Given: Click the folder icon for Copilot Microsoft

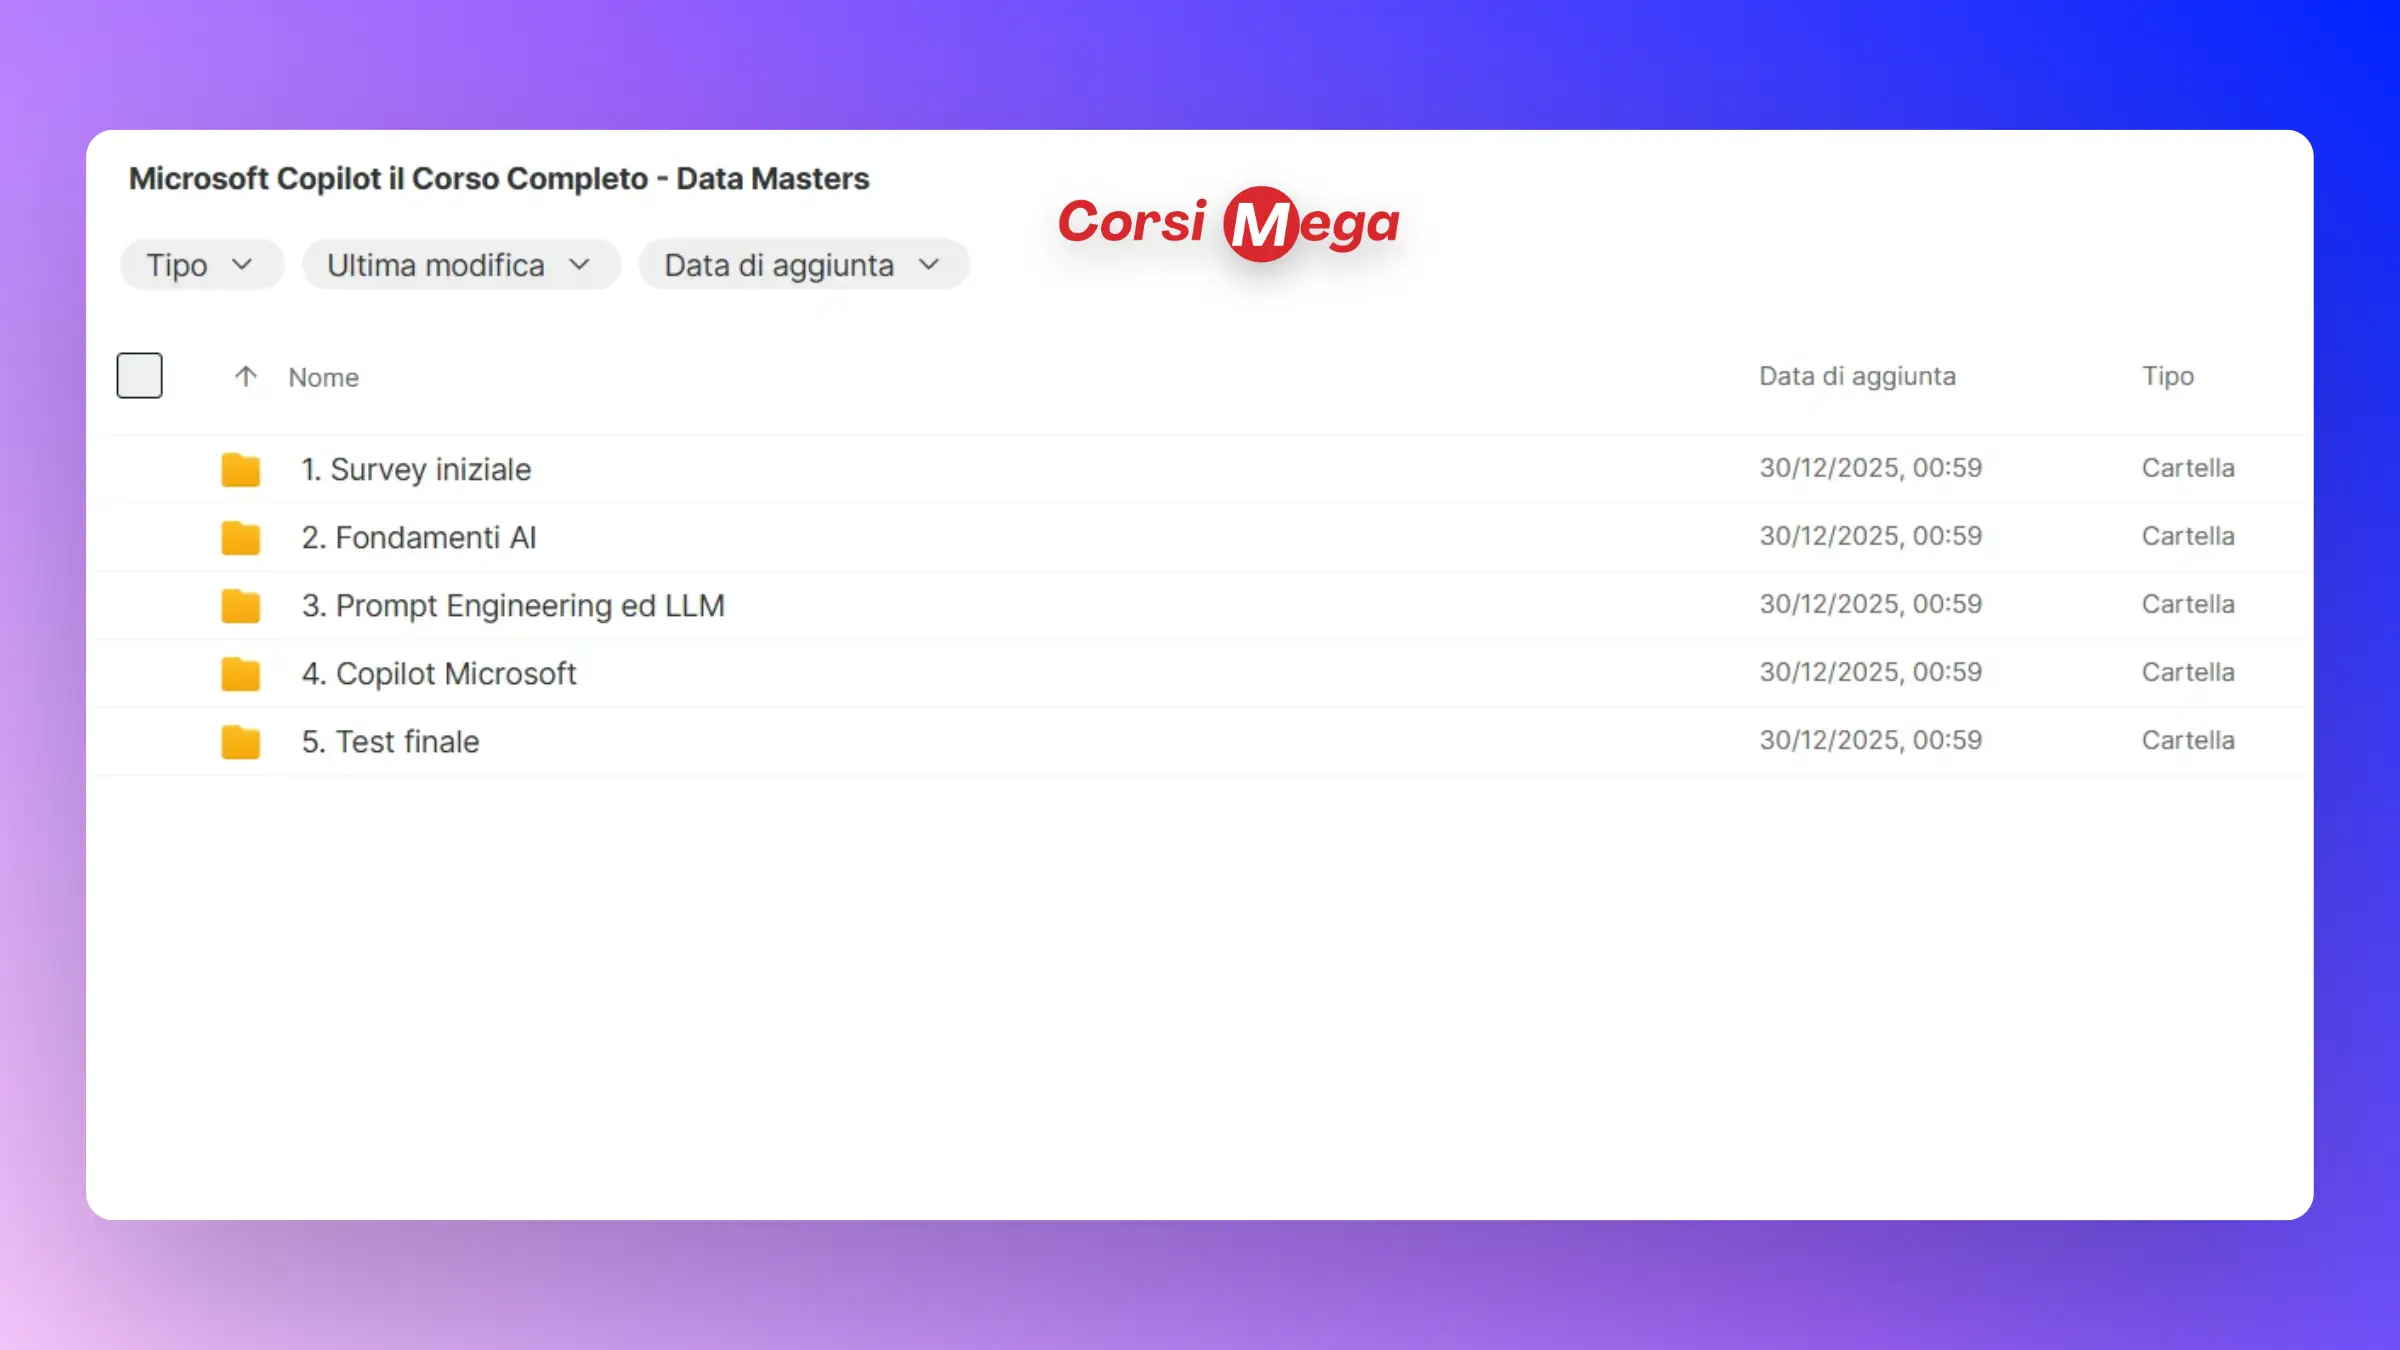Looking at the screenshot, I should point(240,673).
